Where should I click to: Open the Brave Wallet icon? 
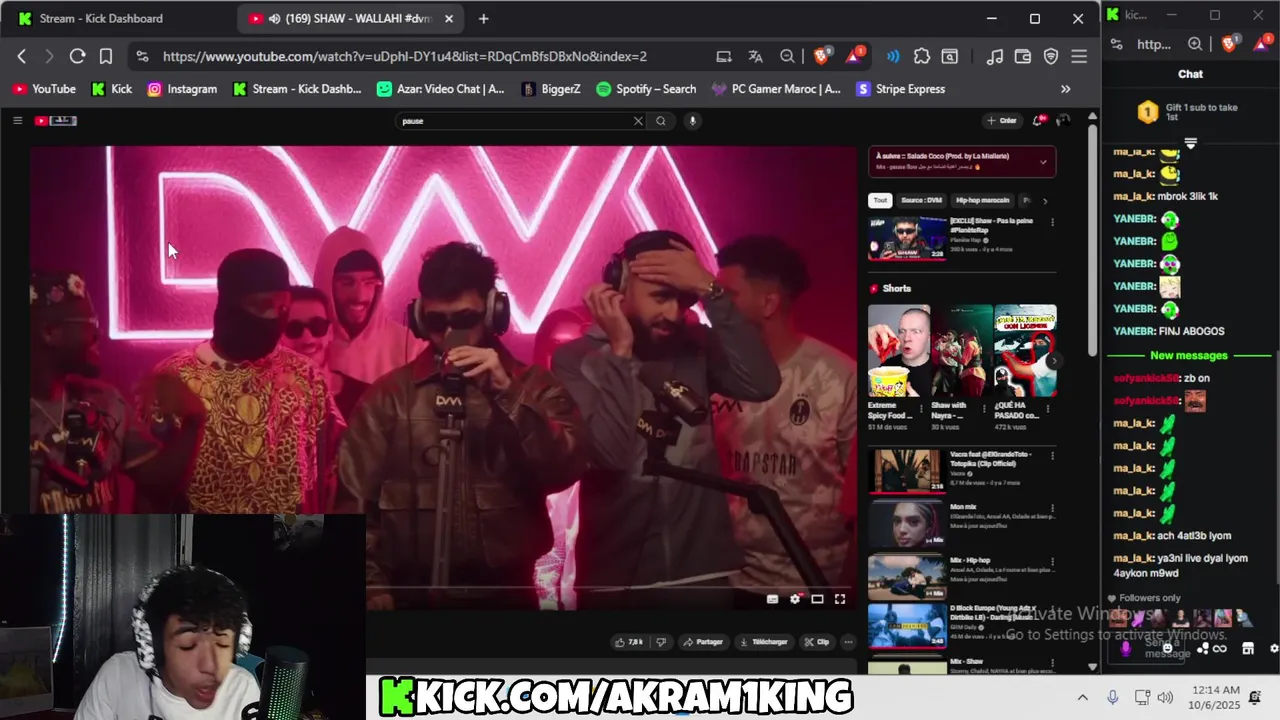pyautogui.click(x=1023, y=56)
